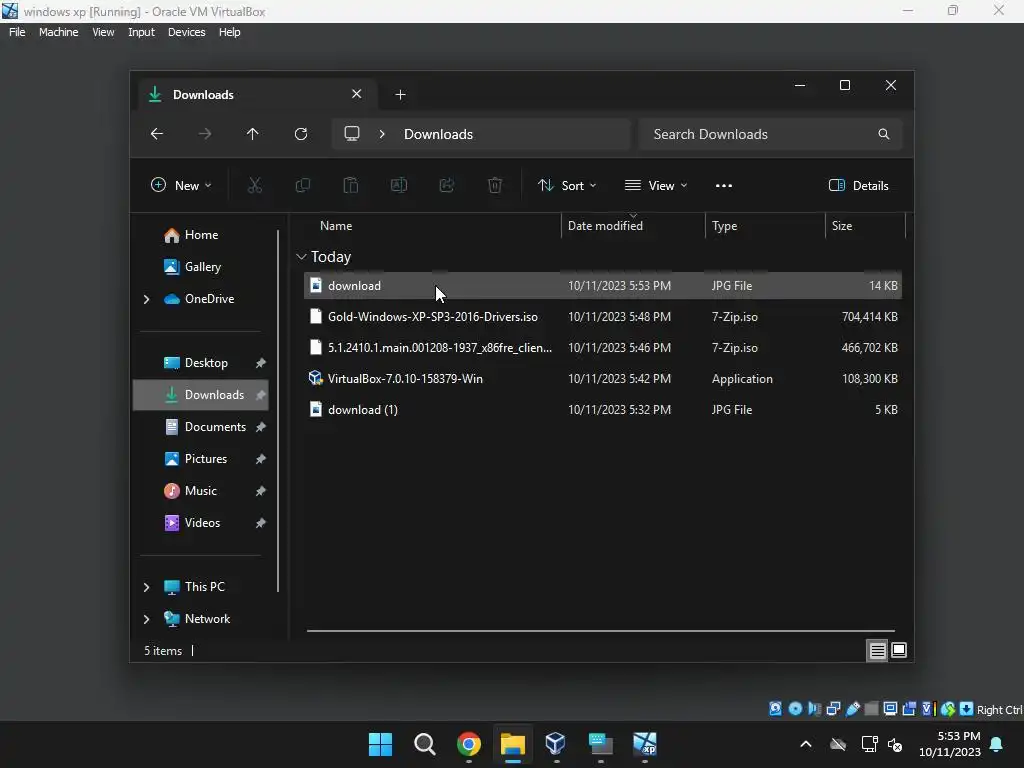Open VirtualBox File menu
The height and width of the screenshot is (768, 1024).
(x=17, y=32)
